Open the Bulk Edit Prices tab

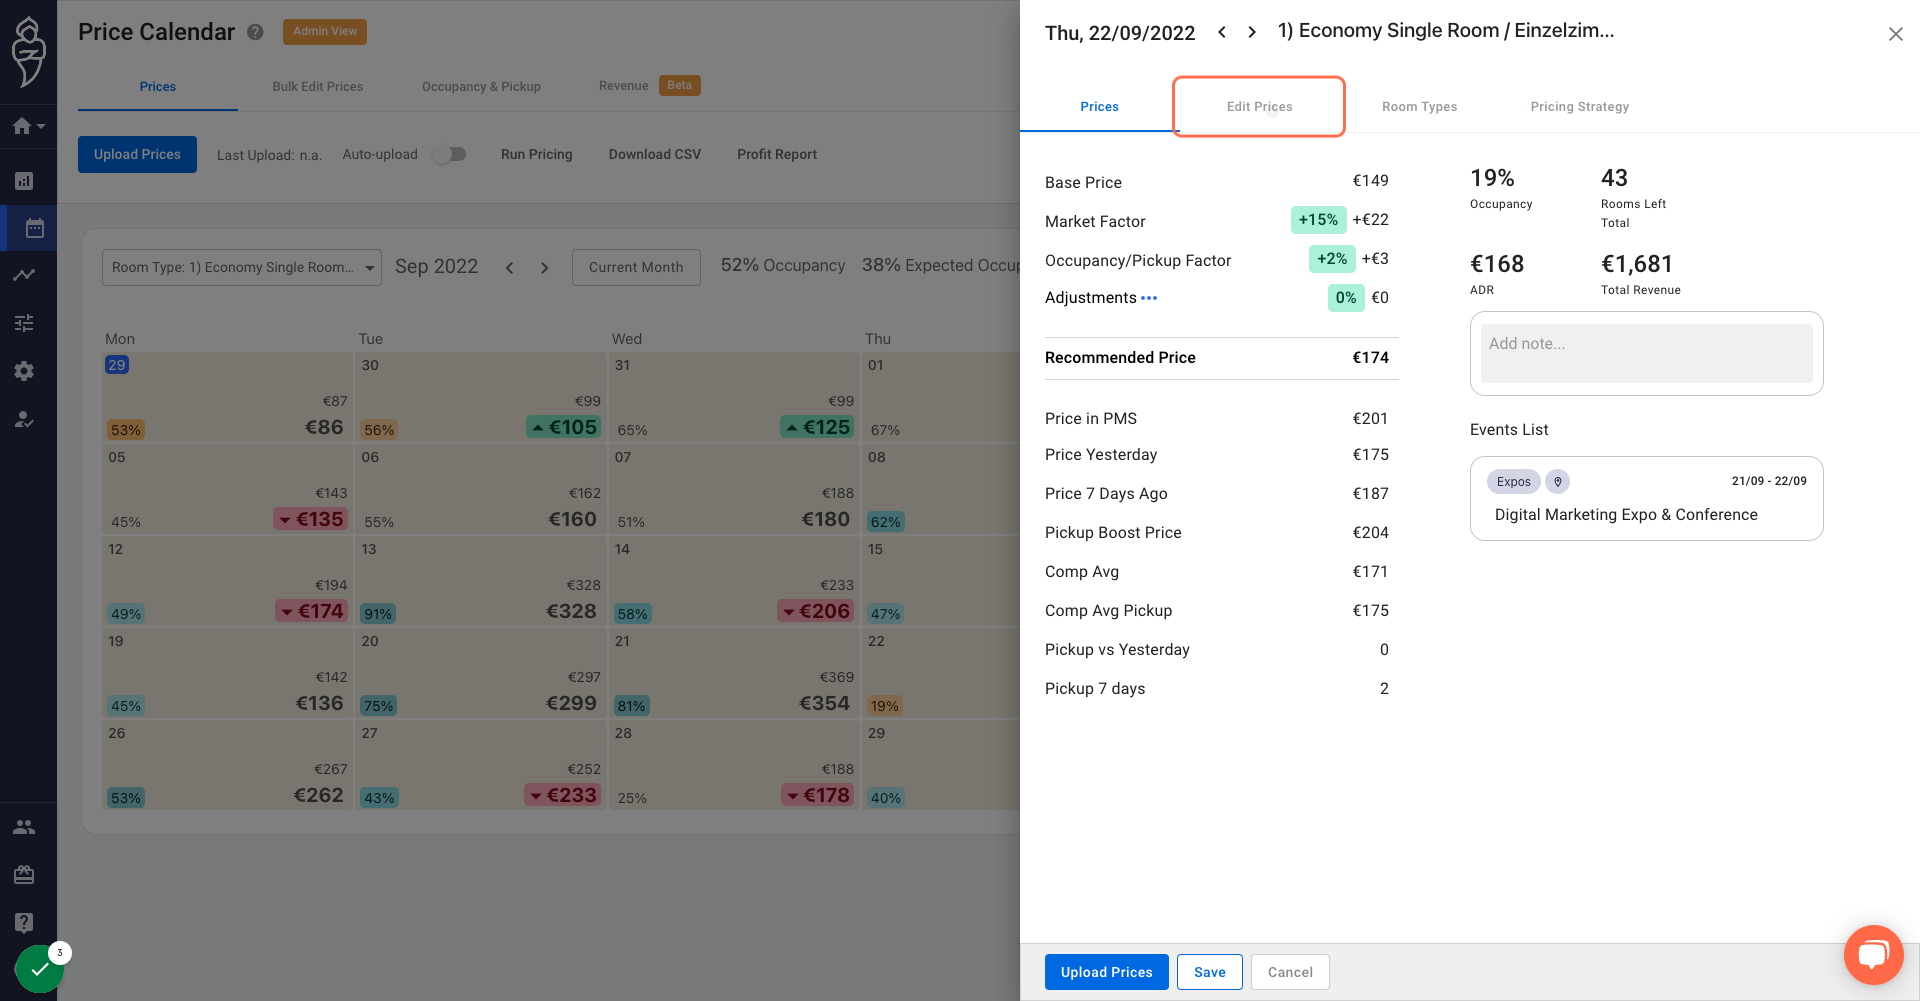pyautogui.click(x=318, y=86)
